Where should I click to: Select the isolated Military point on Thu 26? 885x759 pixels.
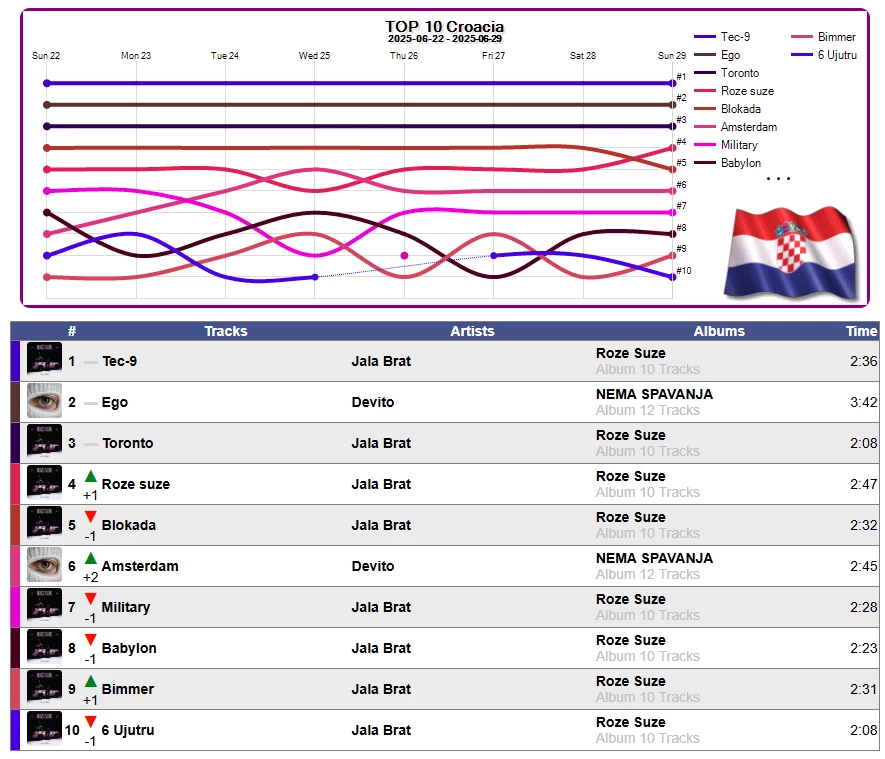click(404, 256)
